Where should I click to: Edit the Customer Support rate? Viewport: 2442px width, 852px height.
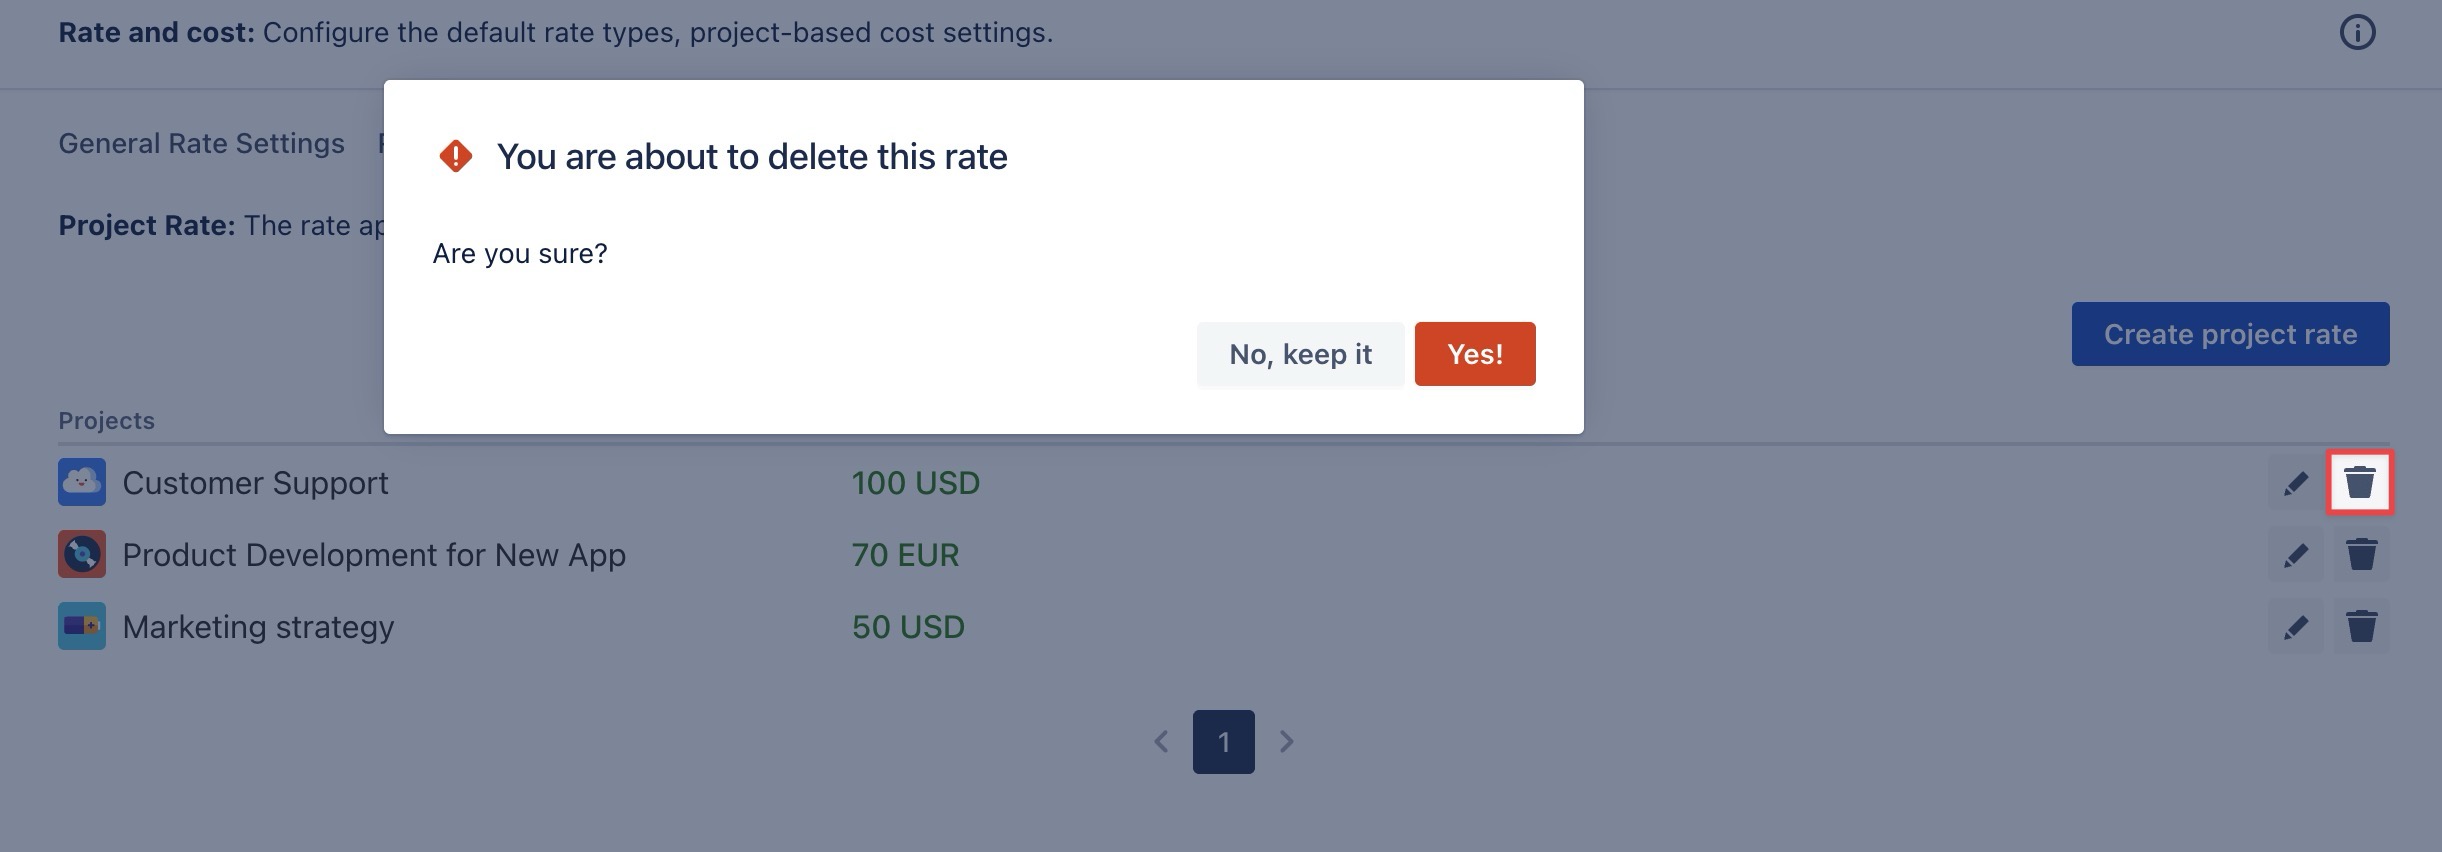coord(2296,483)
